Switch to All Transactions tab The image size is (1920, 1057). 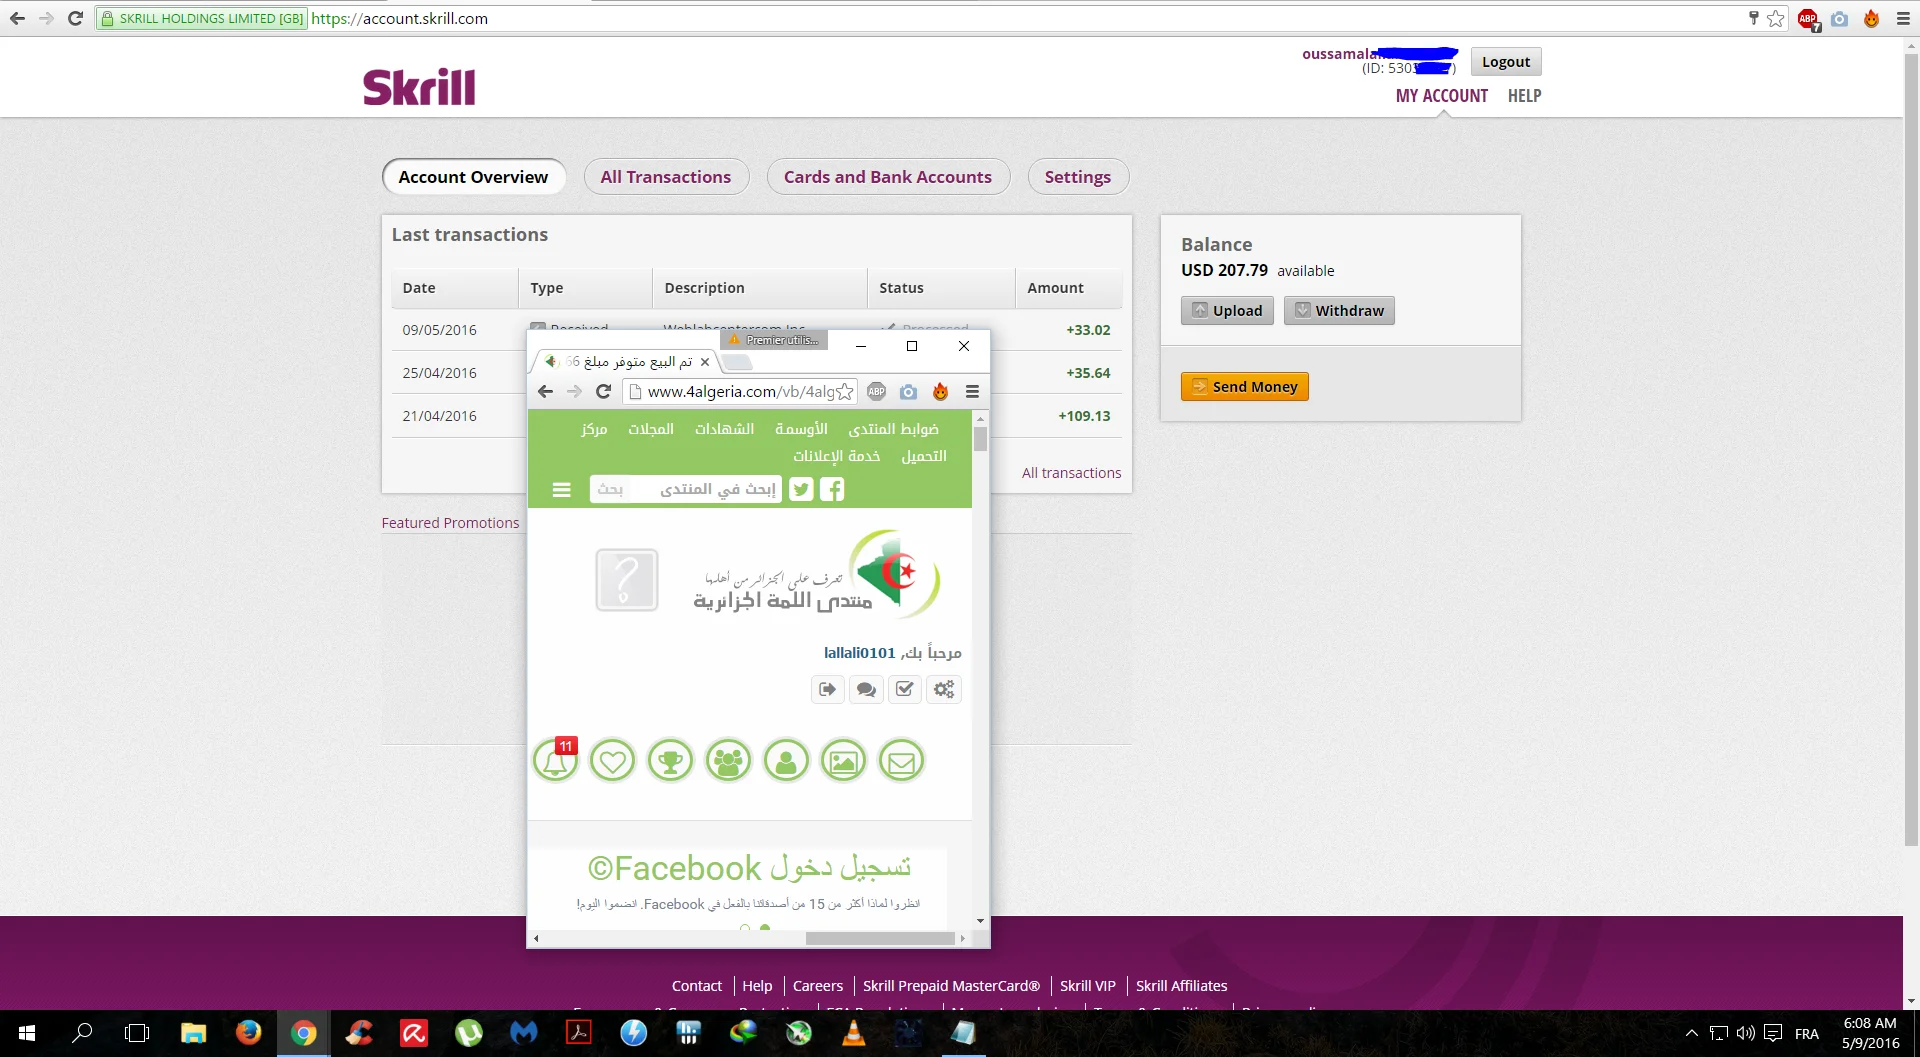click(x=665, y=177)
